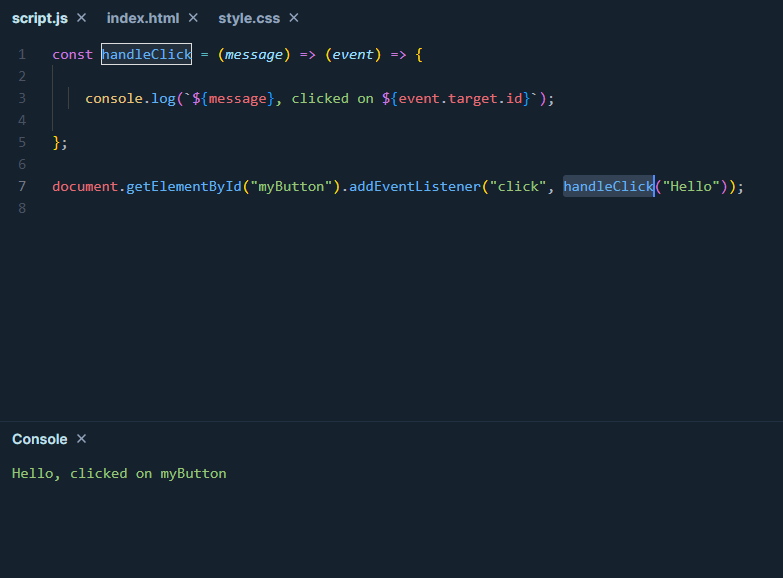Click the "Hello" string argument

click(691, 186)
